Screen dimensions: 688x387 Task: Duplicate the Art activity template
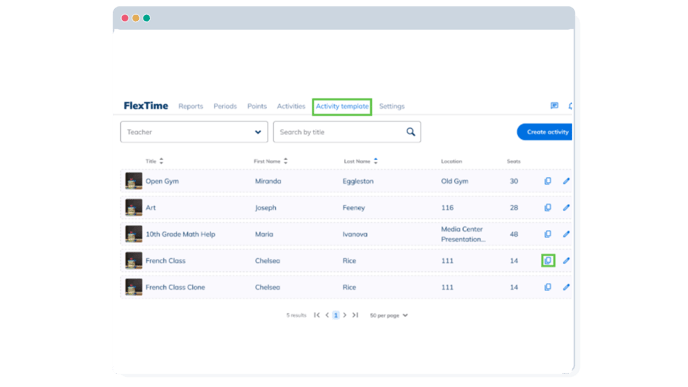click(548, 208)
